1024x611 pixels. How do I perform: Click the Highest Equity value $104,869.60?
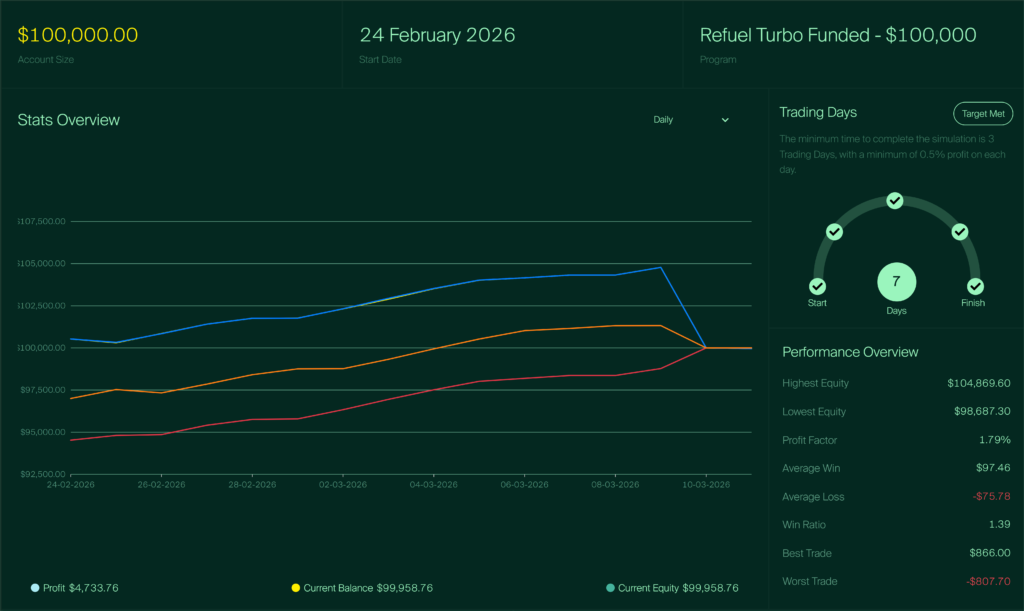point(978,383)
